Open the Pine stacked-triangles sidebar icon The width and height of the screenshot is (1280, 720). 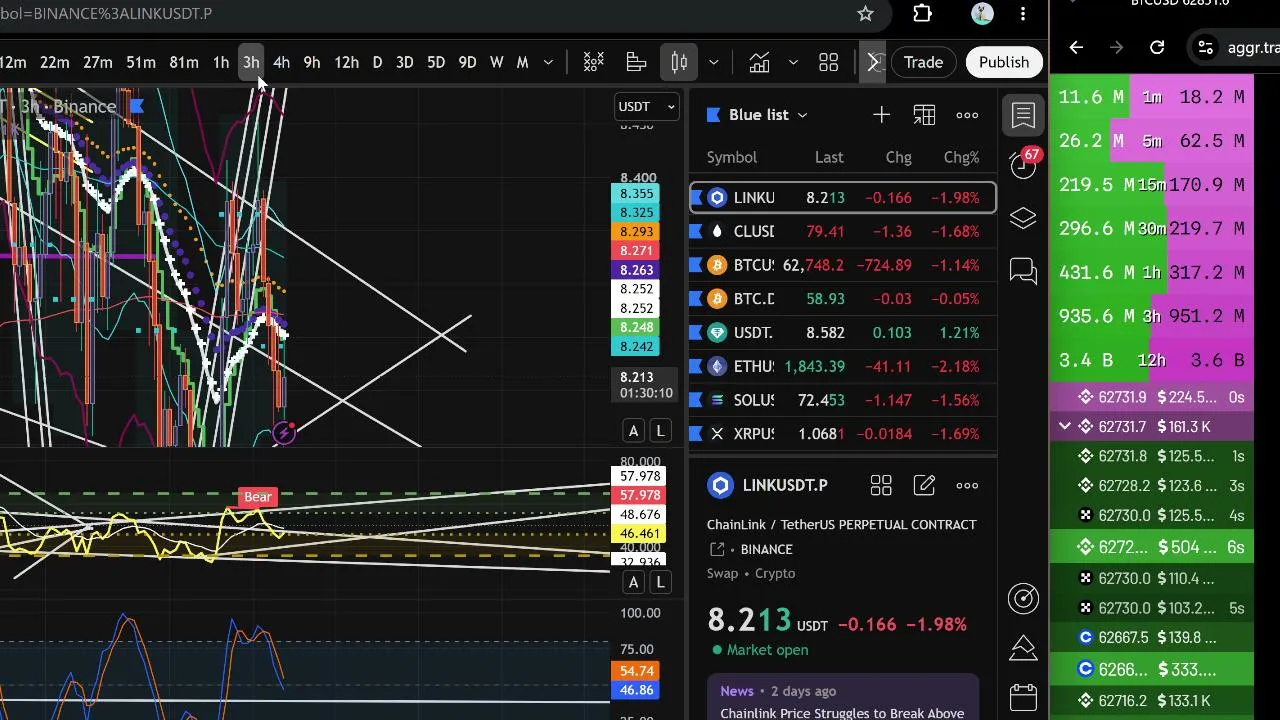pyautogui.click(x=1023, y=648)
